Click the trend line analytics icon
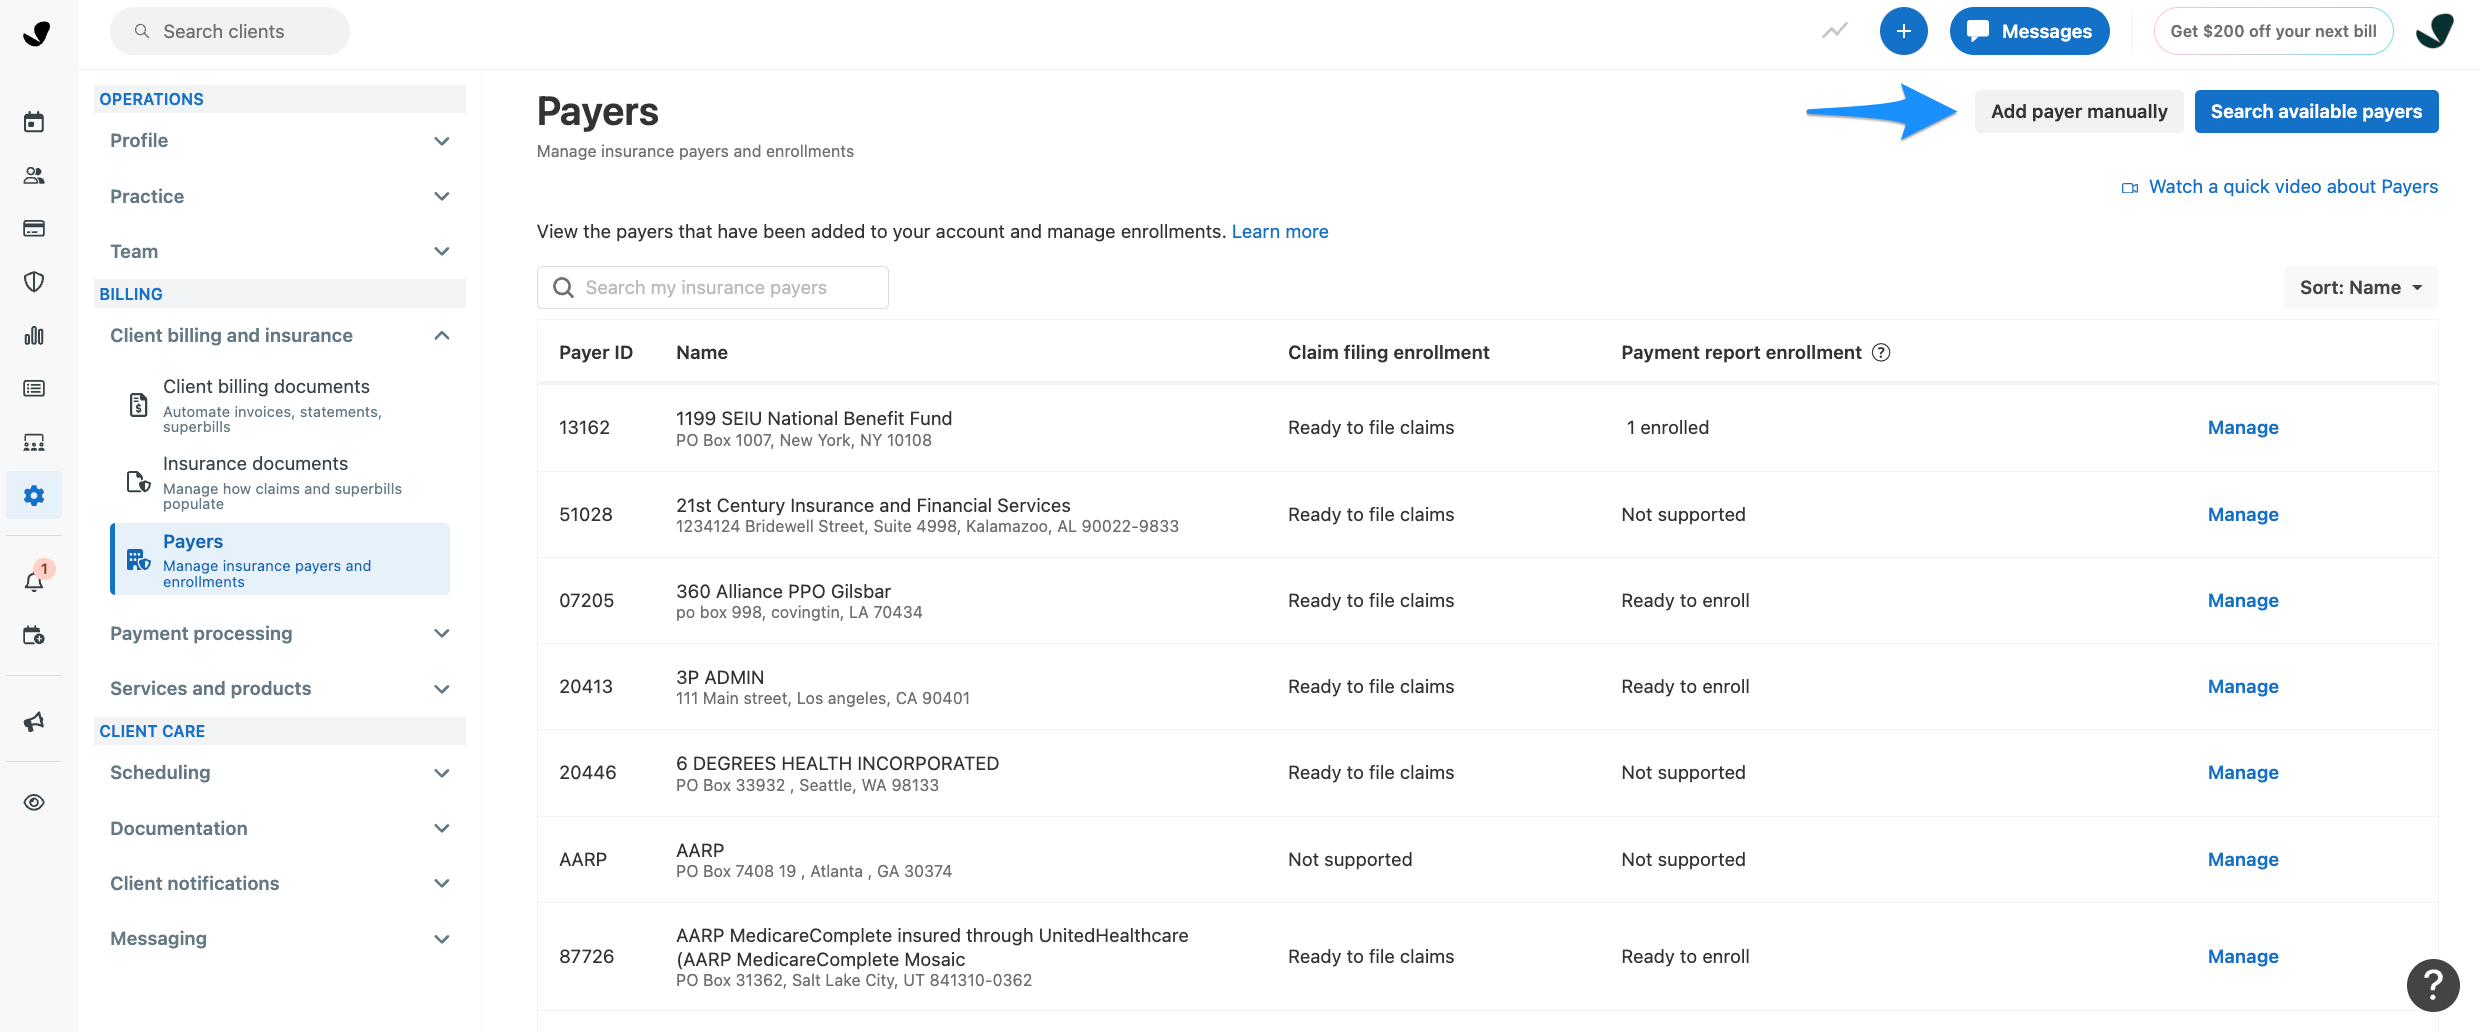 [1834, 31]
